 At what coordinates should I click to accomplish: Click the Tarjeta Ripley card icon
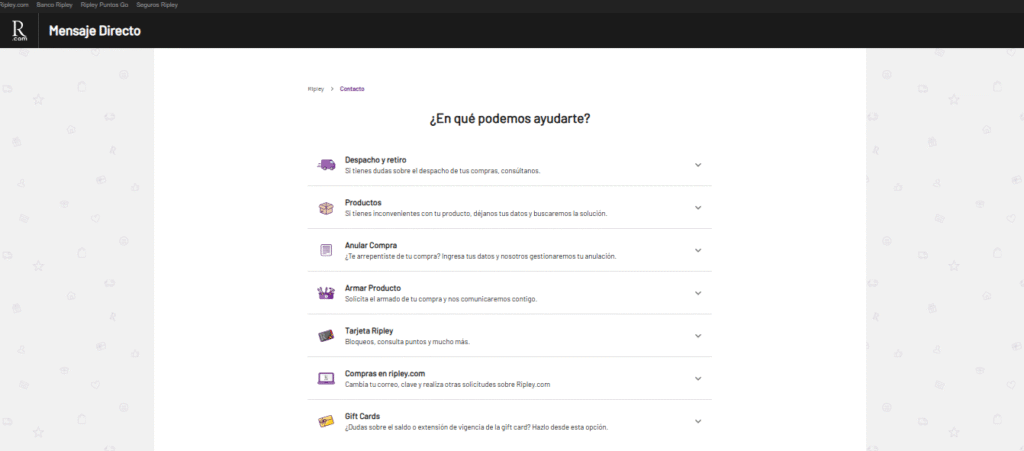click(326, 335)
